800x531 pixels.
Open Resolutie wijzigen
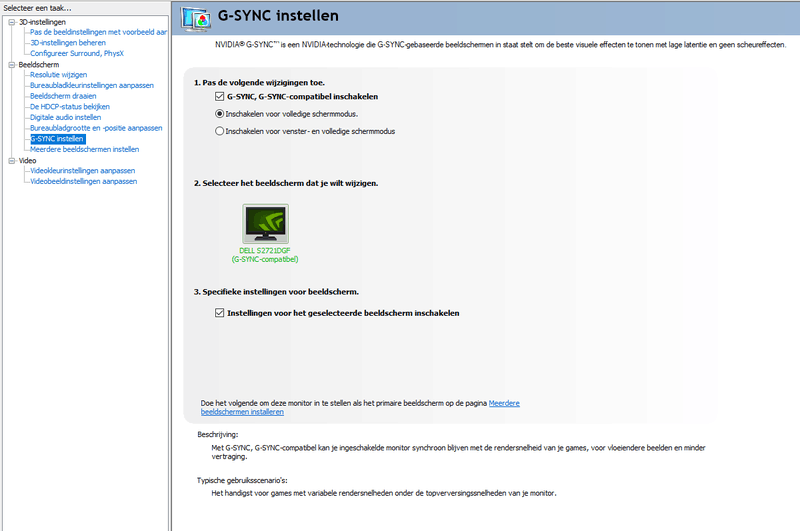[58, 75]
